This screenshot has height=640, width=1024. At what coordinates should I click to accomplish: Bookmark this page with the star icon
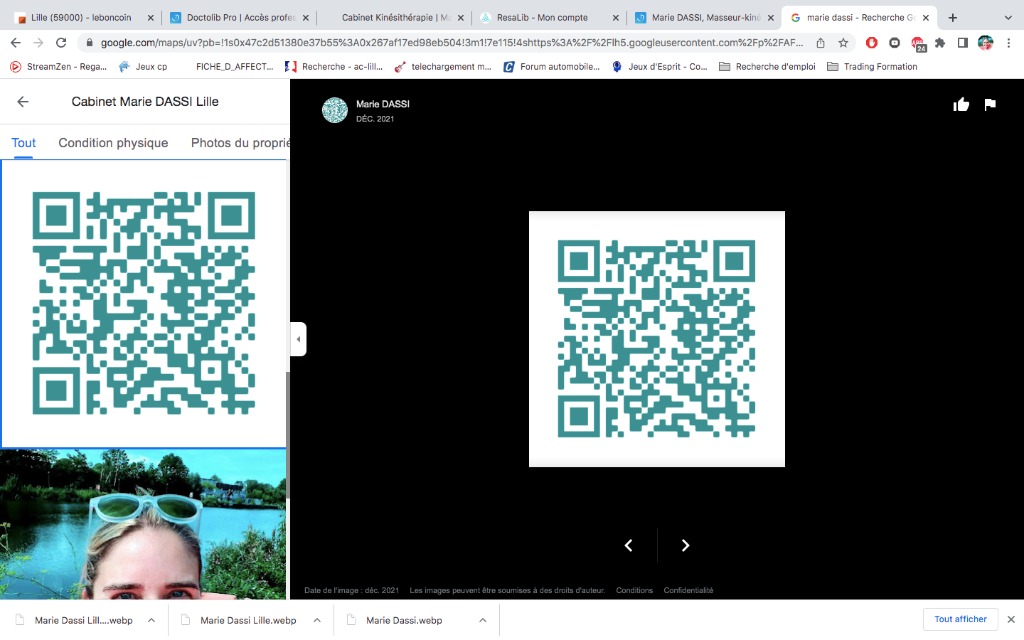click(843, 43)
